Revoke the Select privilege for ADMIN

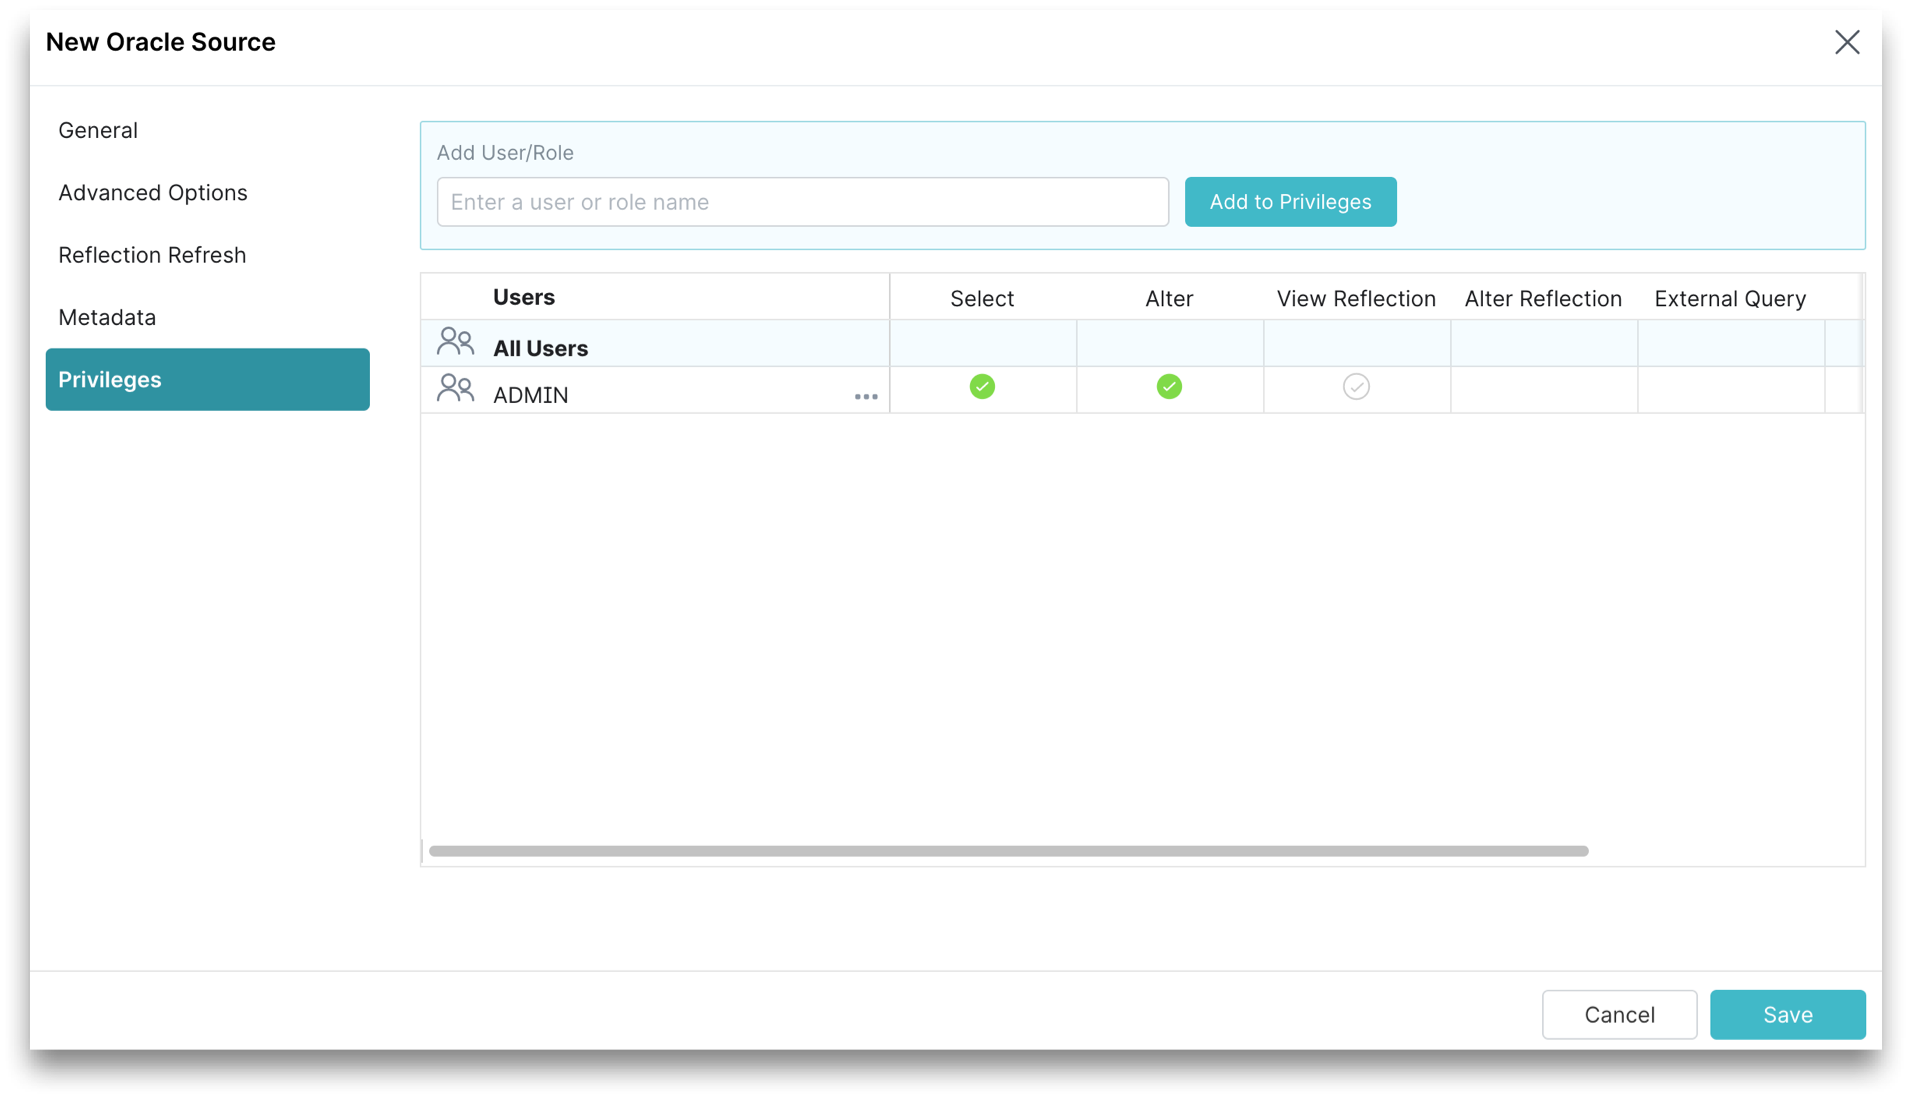pyautogui.click(x=982, y=387)
